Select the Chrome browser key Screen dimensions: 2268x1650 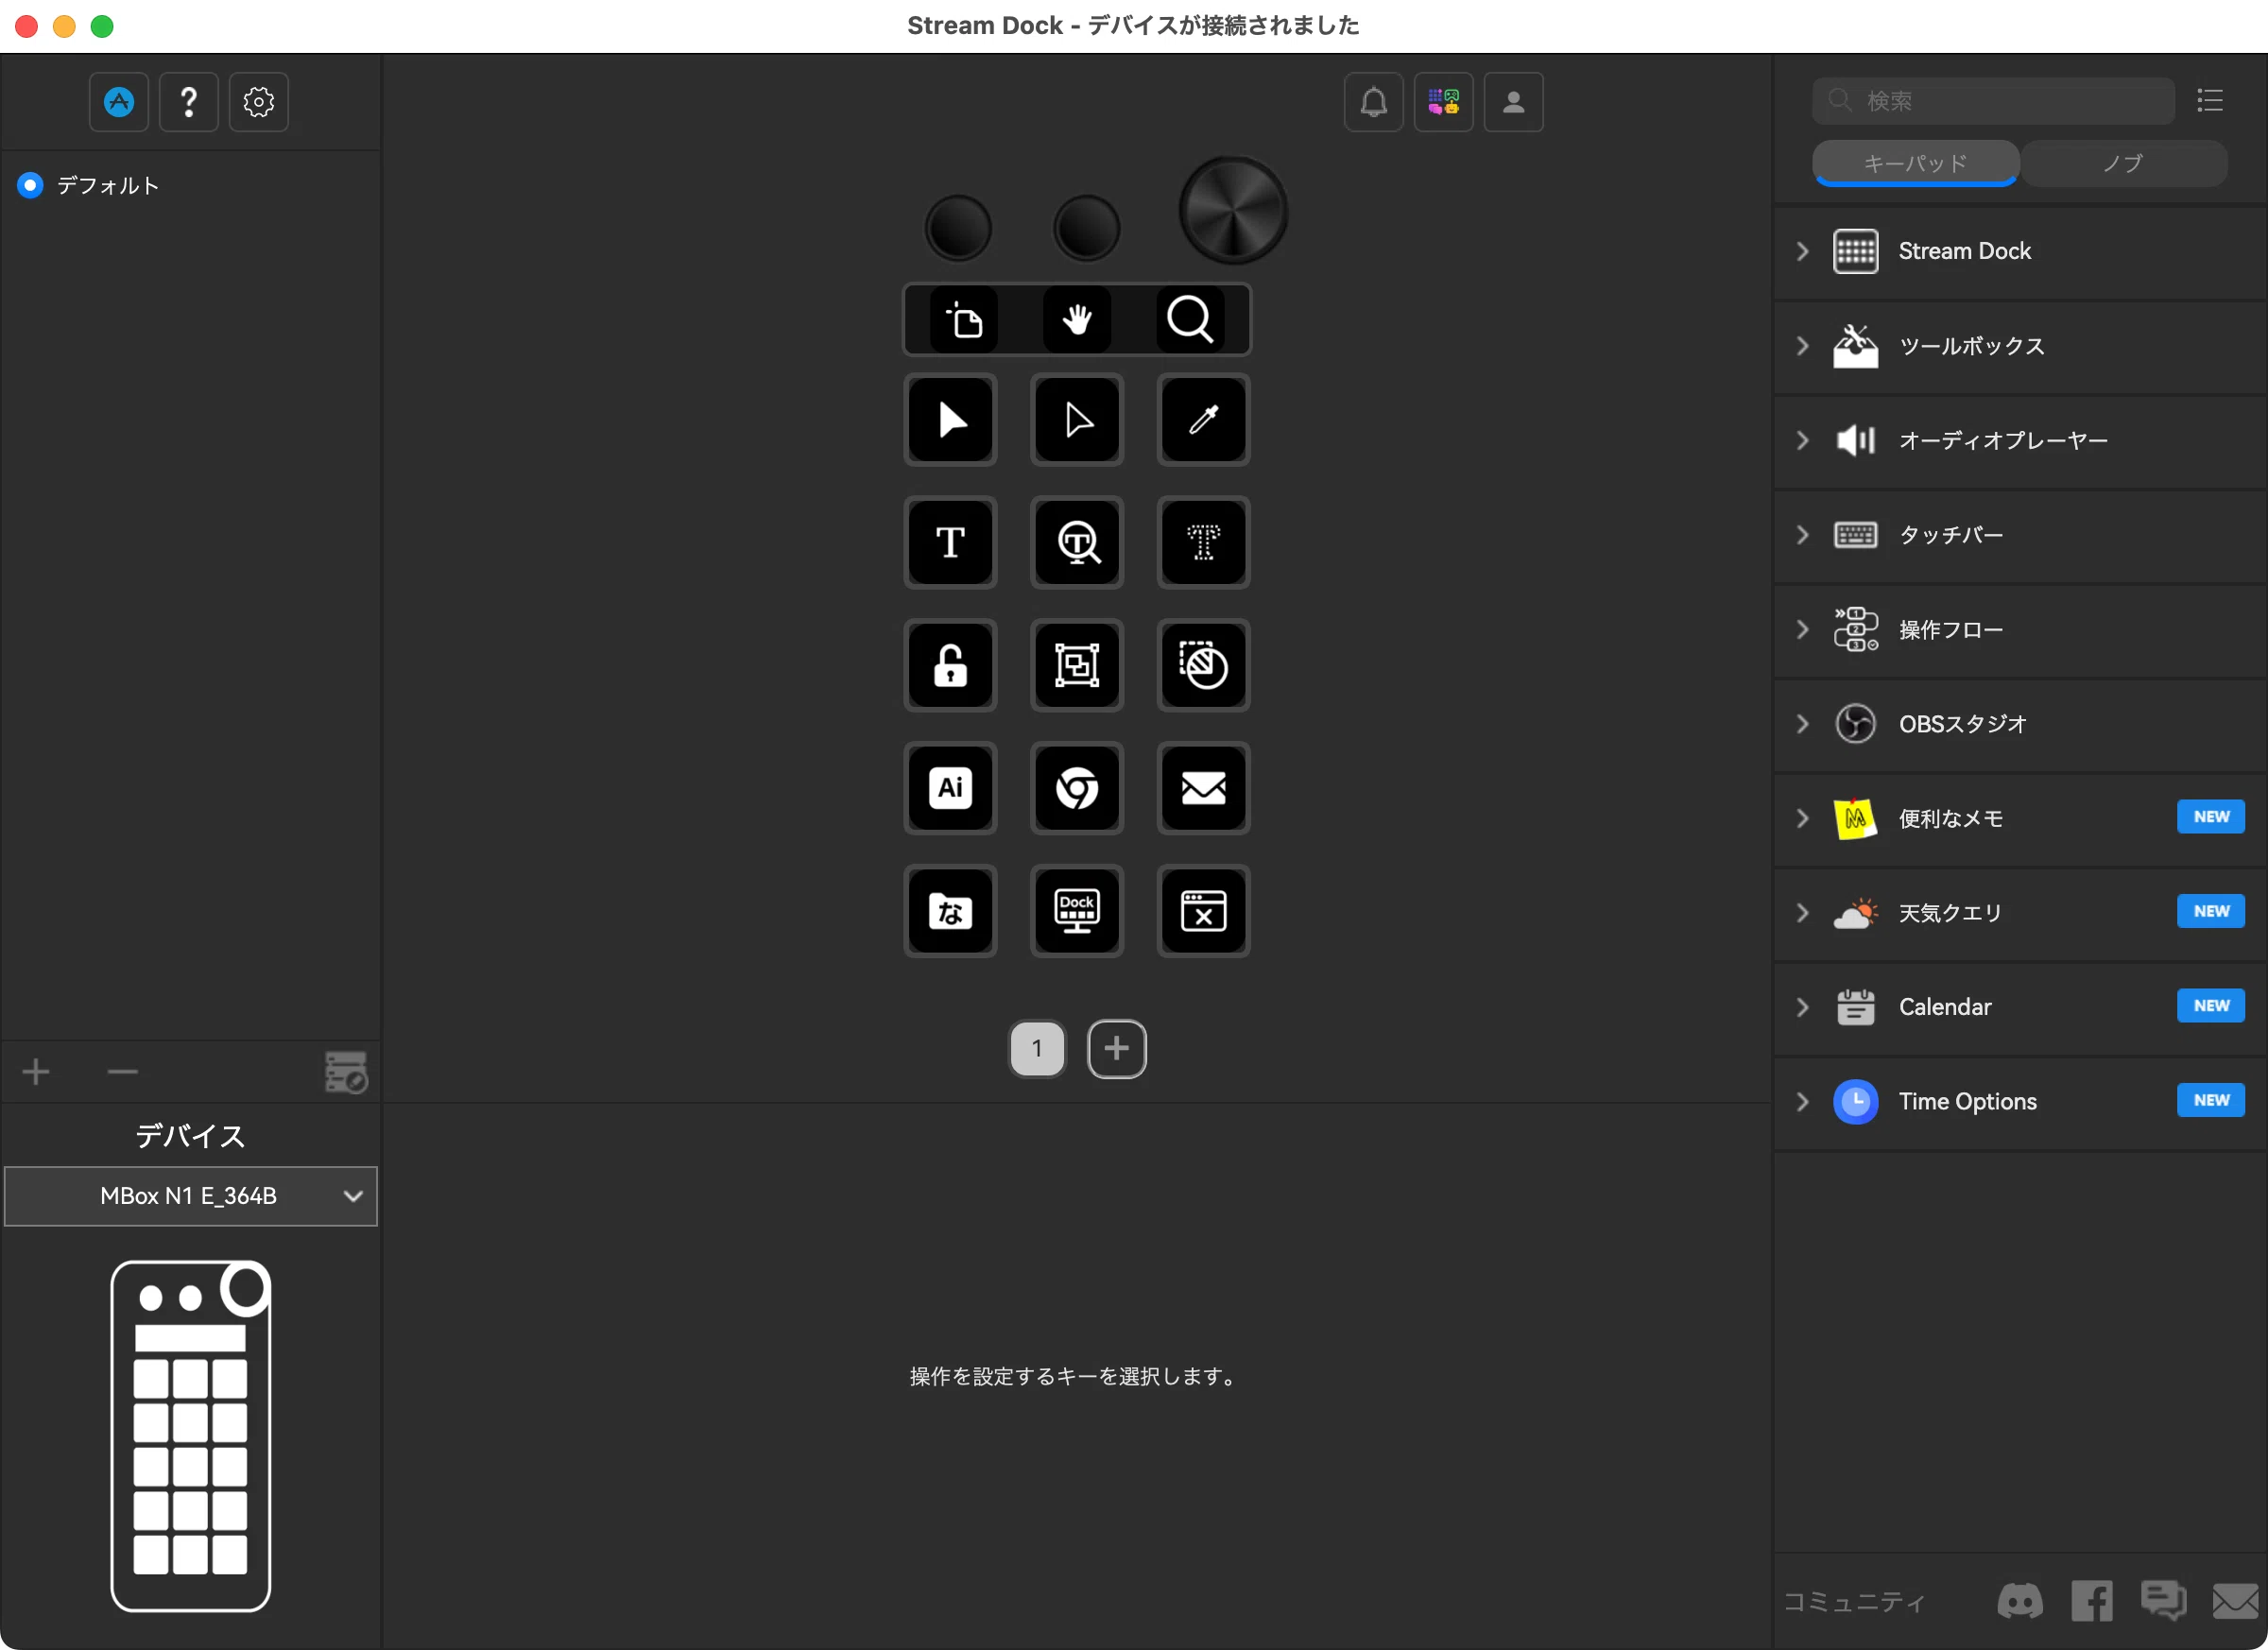(x=1077, y=788)
